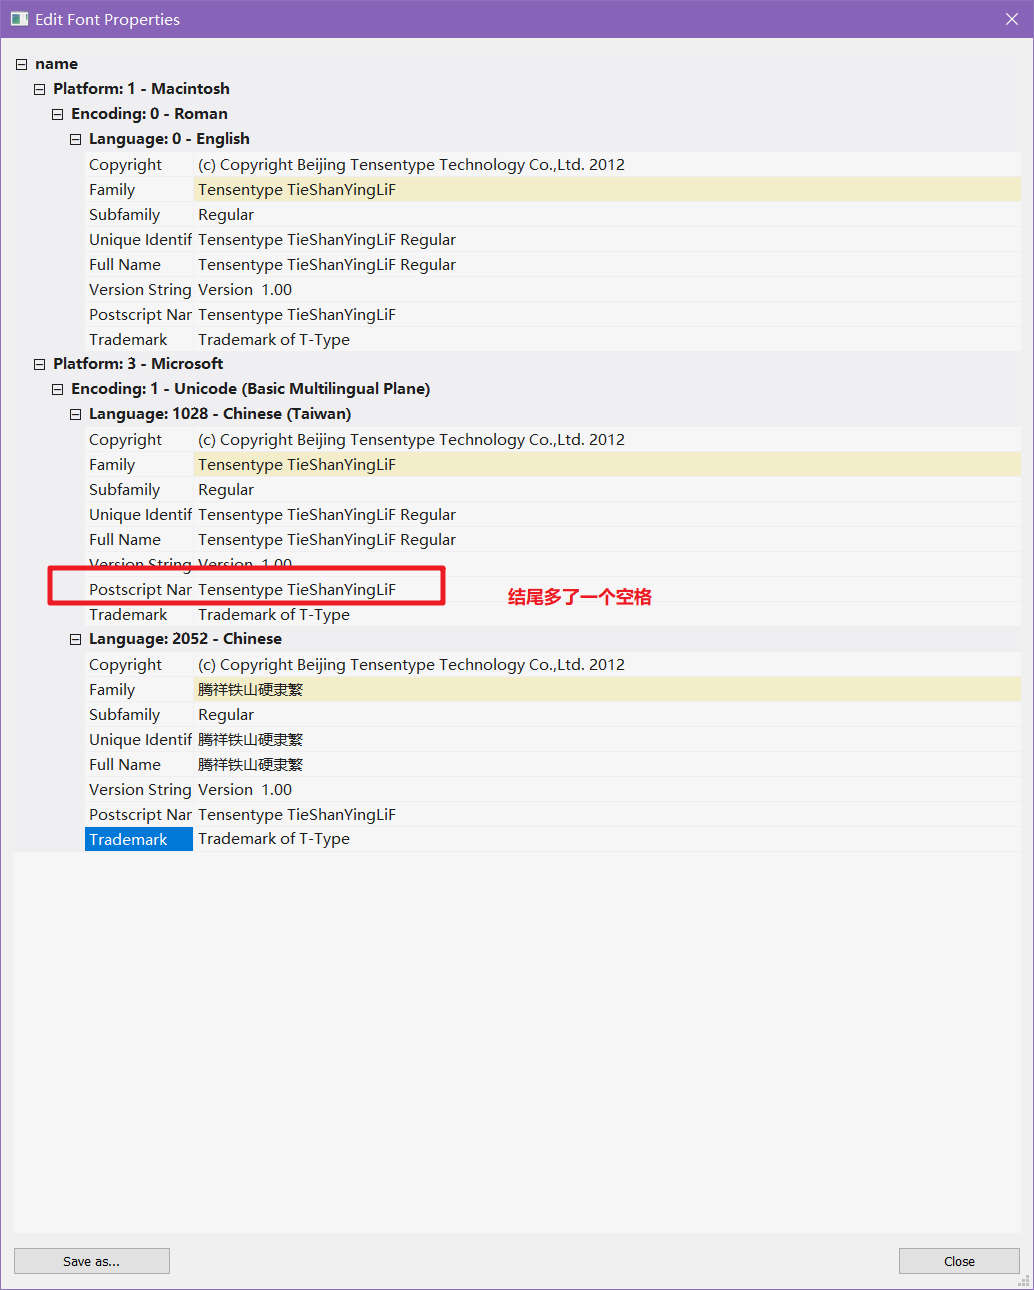Collapse Language: 2052 - Chinese node
The width and height of the screenshot is (1034, 1290).
point(75,639)
